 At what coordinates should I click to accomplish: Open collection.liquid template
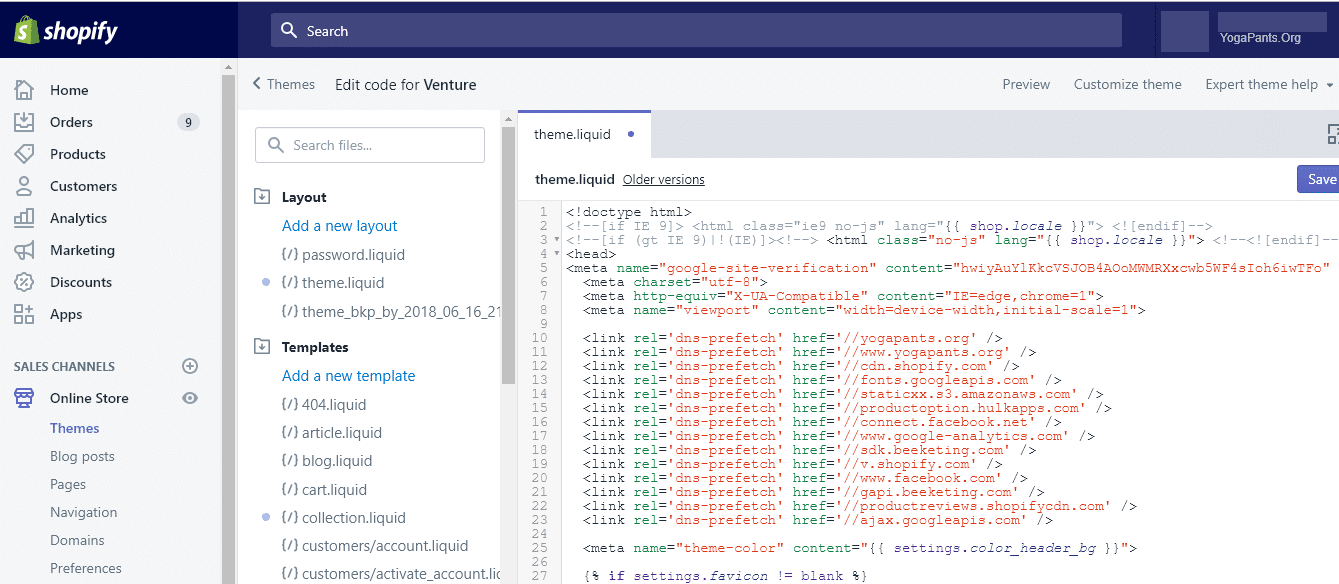coord(344,518)
